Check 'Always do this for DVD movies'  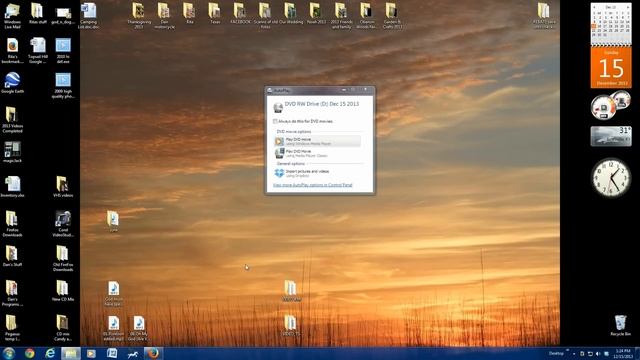(275, 121)
